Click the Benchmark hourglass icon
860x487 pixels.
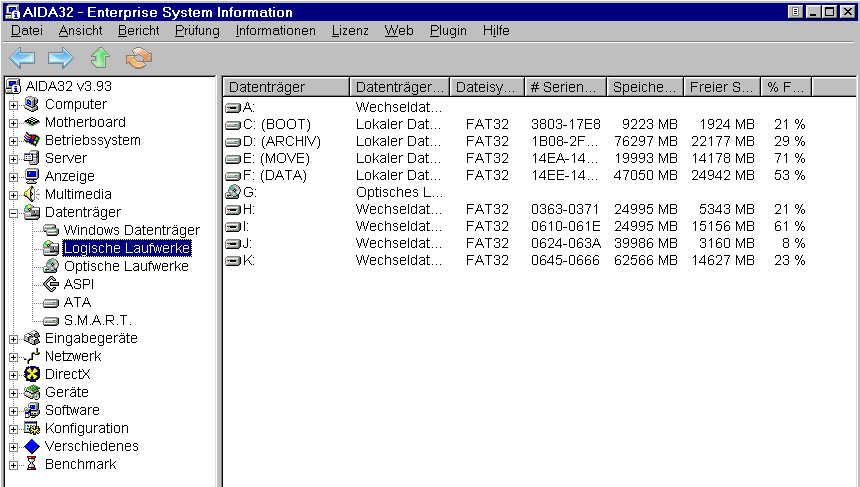(x=32, y=464)
